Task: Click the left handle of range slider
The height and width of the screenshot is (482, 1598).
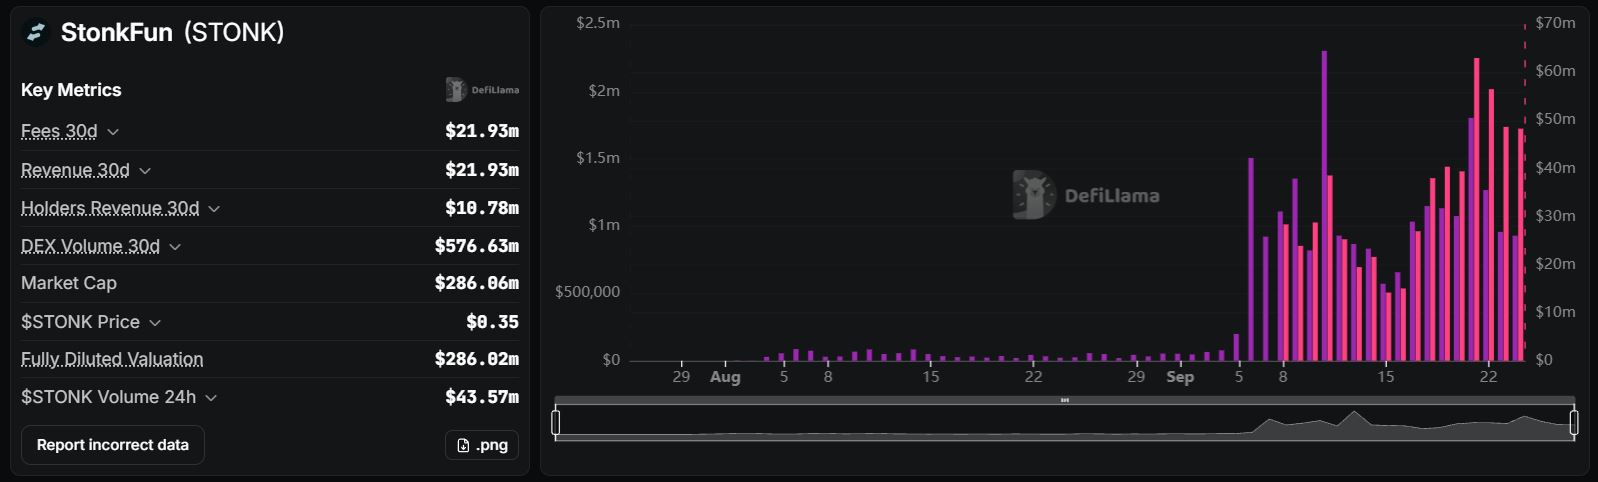Action: 556,423
